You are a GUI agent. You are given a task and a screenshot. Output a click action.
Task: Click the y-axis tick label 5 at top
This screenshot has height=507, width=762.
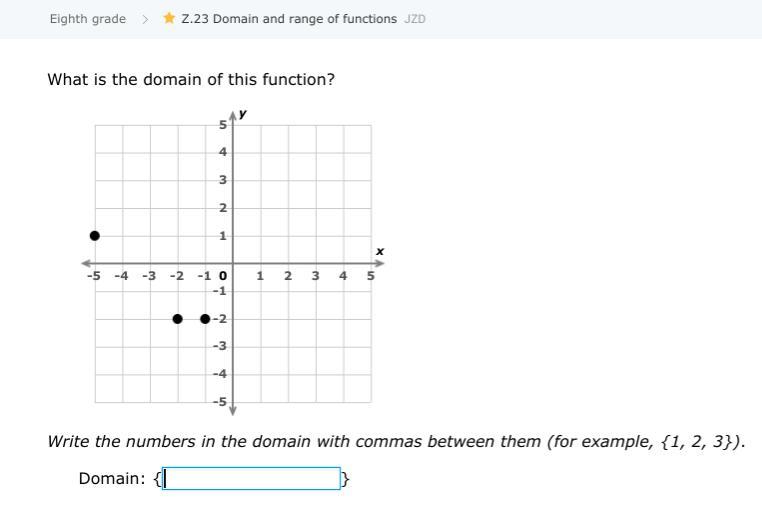[224, 124]
